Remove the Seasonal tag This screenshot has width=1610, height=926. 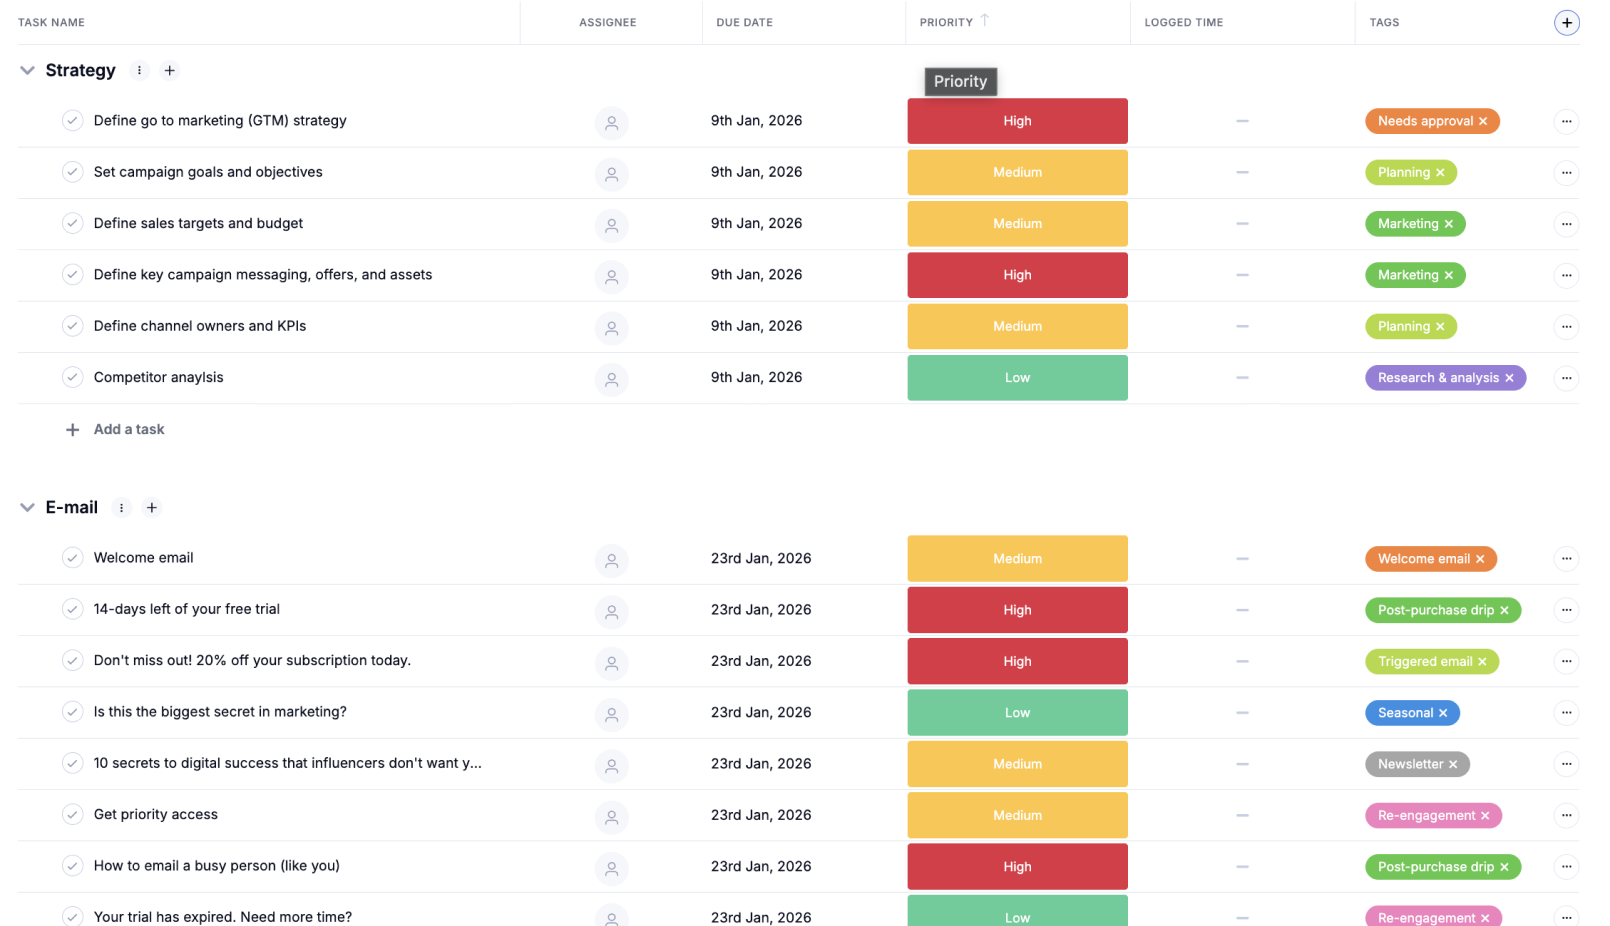click(1443, 714)
